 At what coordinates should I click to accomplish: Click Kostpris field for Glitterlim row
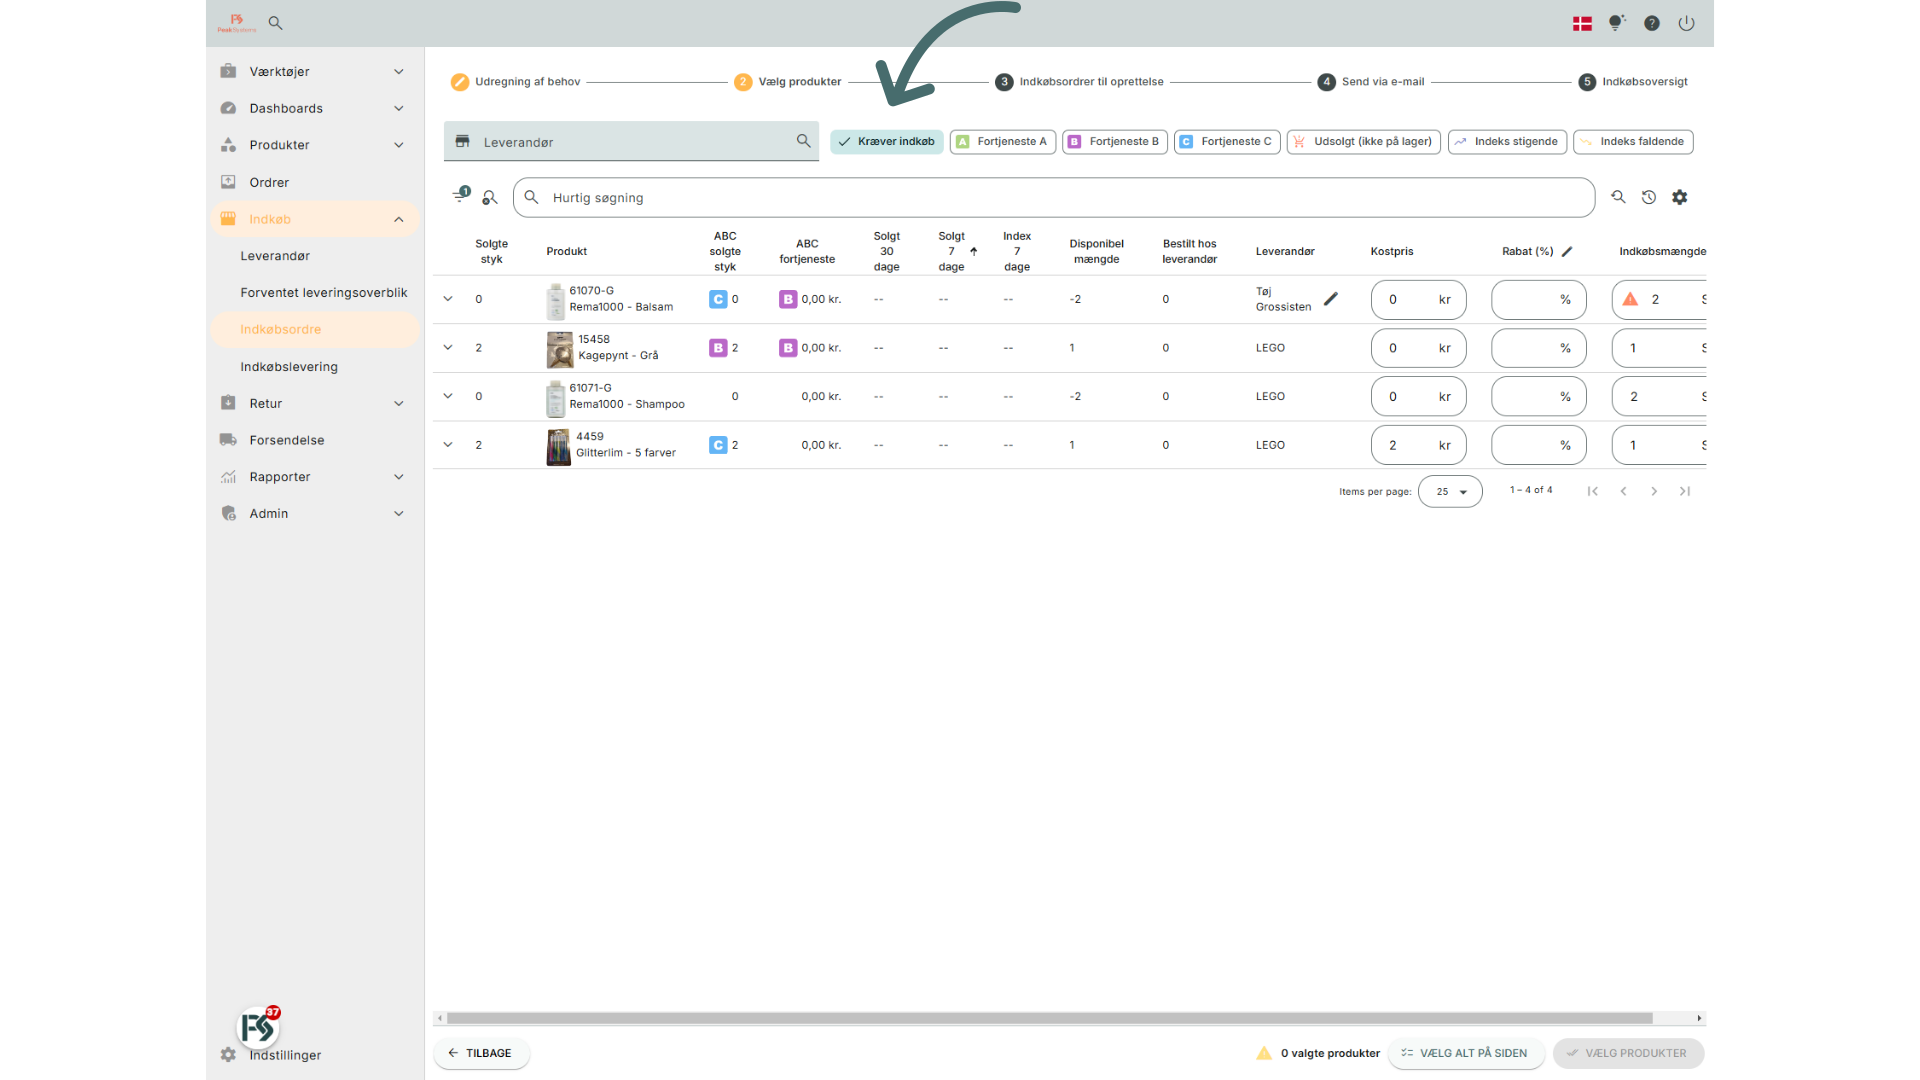1418,445
